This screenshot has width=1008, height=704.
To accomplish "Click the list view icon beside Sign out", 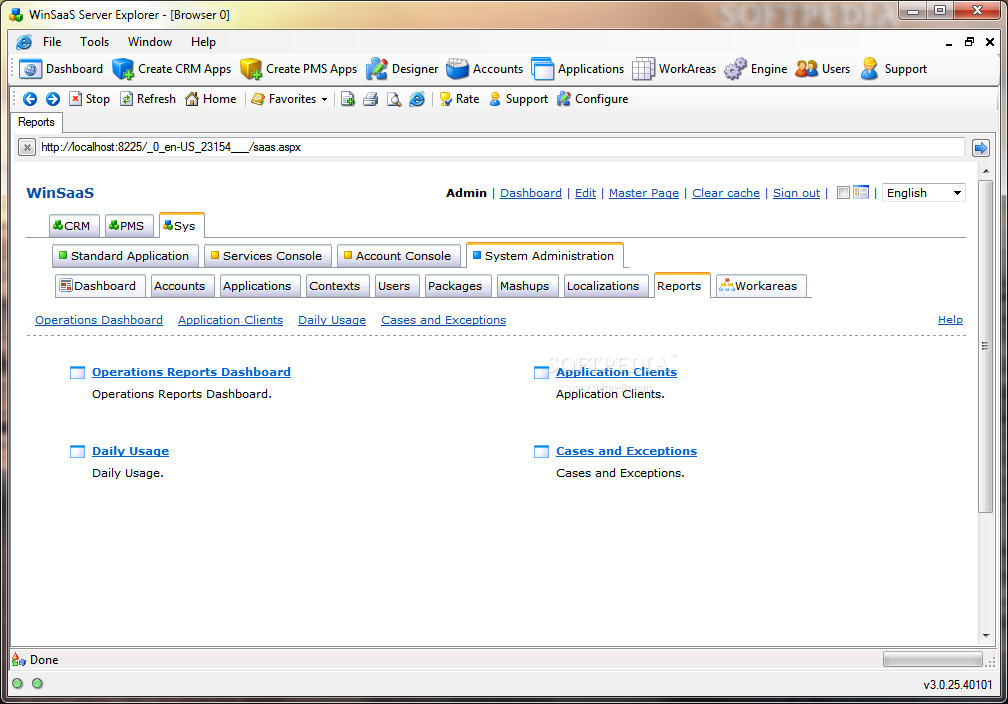I will [x=861, y=192].
